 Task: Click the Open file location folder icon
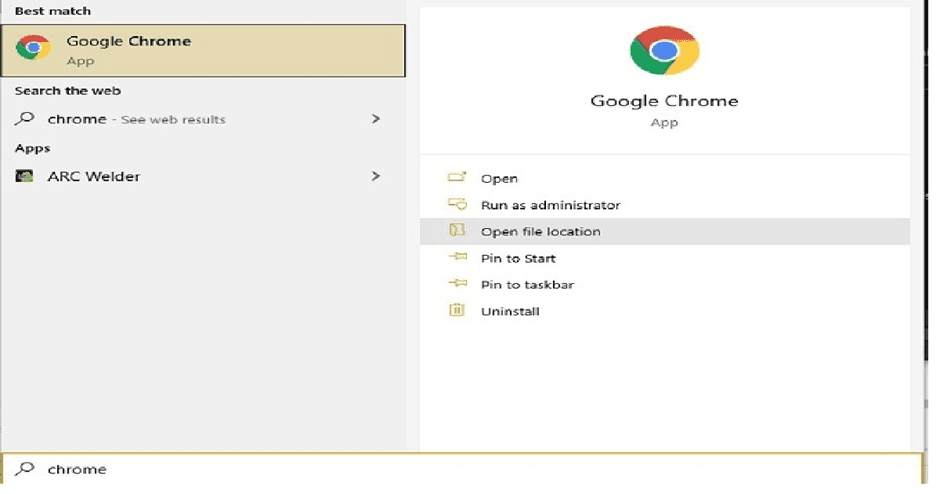pyautogui.click(x=457, y=230)
